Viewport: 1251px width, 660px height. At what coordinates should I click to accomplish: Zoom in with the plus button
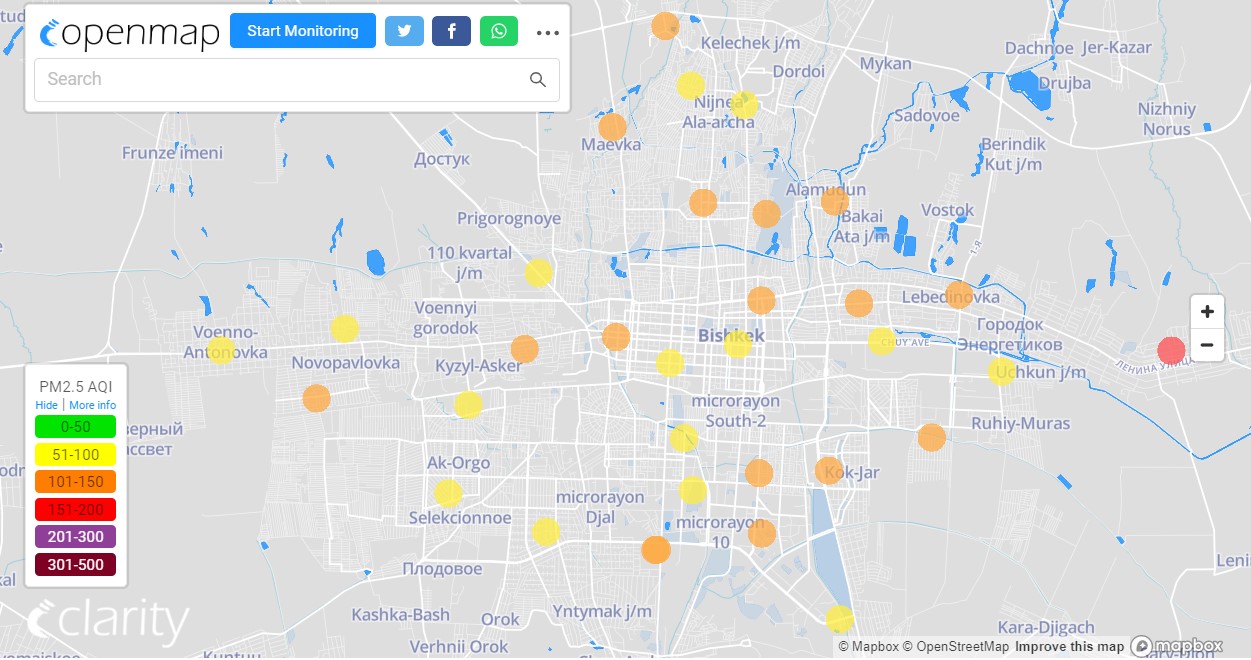point(1207,311)
